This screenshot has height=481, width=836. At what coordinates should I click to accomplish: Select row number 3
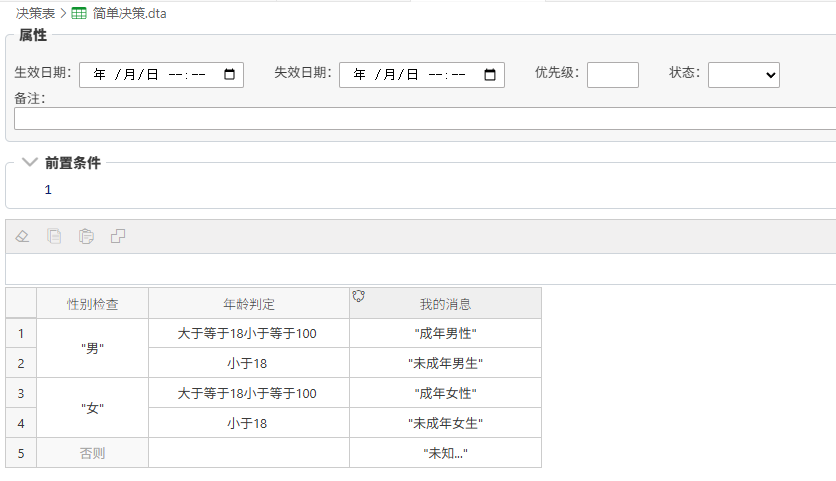pos(21,393)
